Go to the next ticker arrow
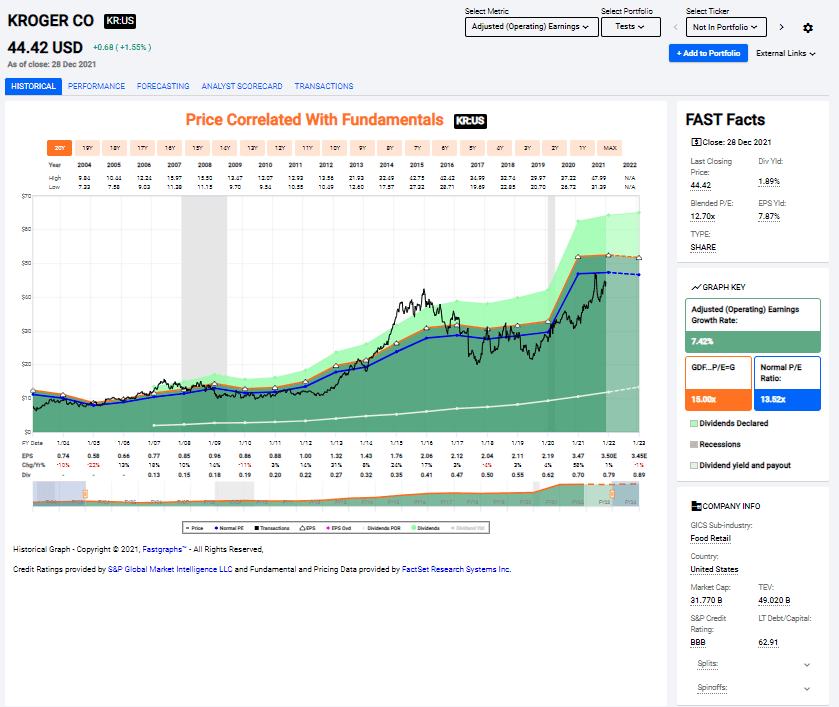839x707 pixels. click(x=782, y=27)
